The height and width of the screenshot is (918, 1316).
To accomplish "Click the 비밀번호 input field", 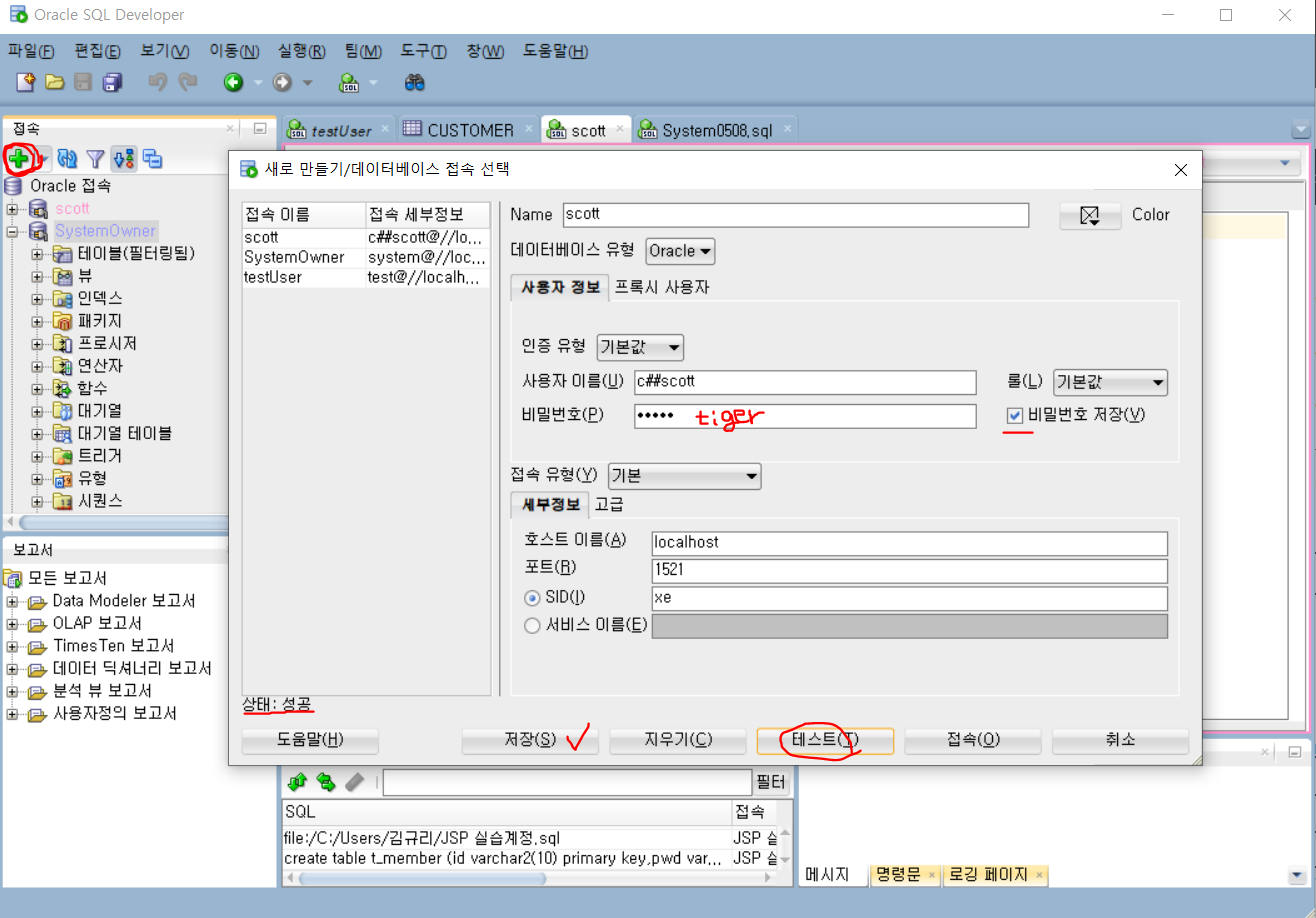I will pos(805,415).
